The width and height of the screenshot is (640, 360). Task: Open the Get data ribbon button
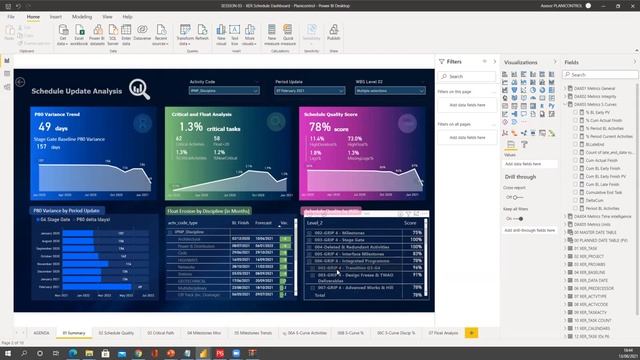[62, 34]
